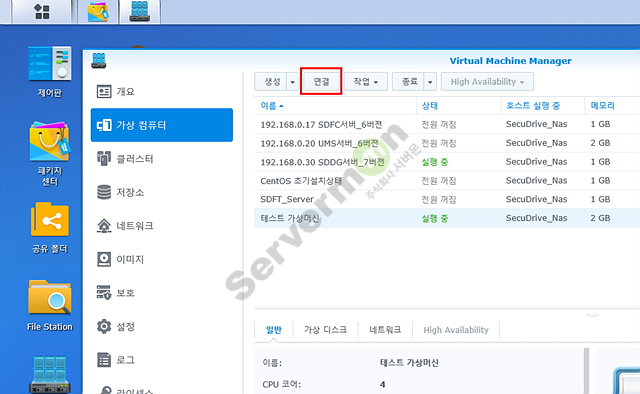Open the Action (작업) dropdown menu
Screen dimensions: 640x394
tap(365, 82)
